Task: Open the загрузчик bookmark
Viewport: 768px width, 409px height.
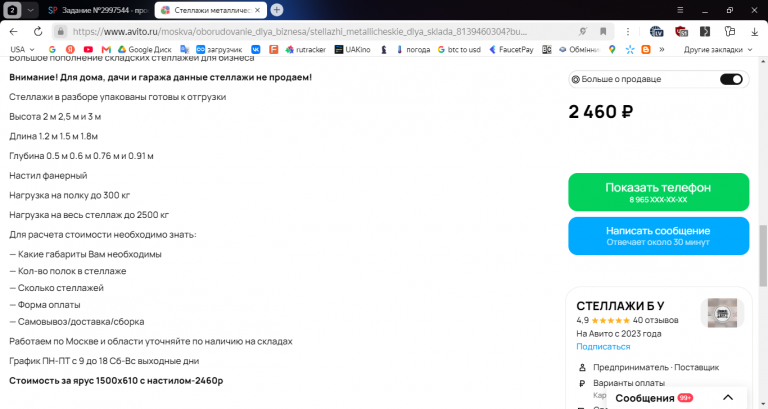Action: coord(219,49)
